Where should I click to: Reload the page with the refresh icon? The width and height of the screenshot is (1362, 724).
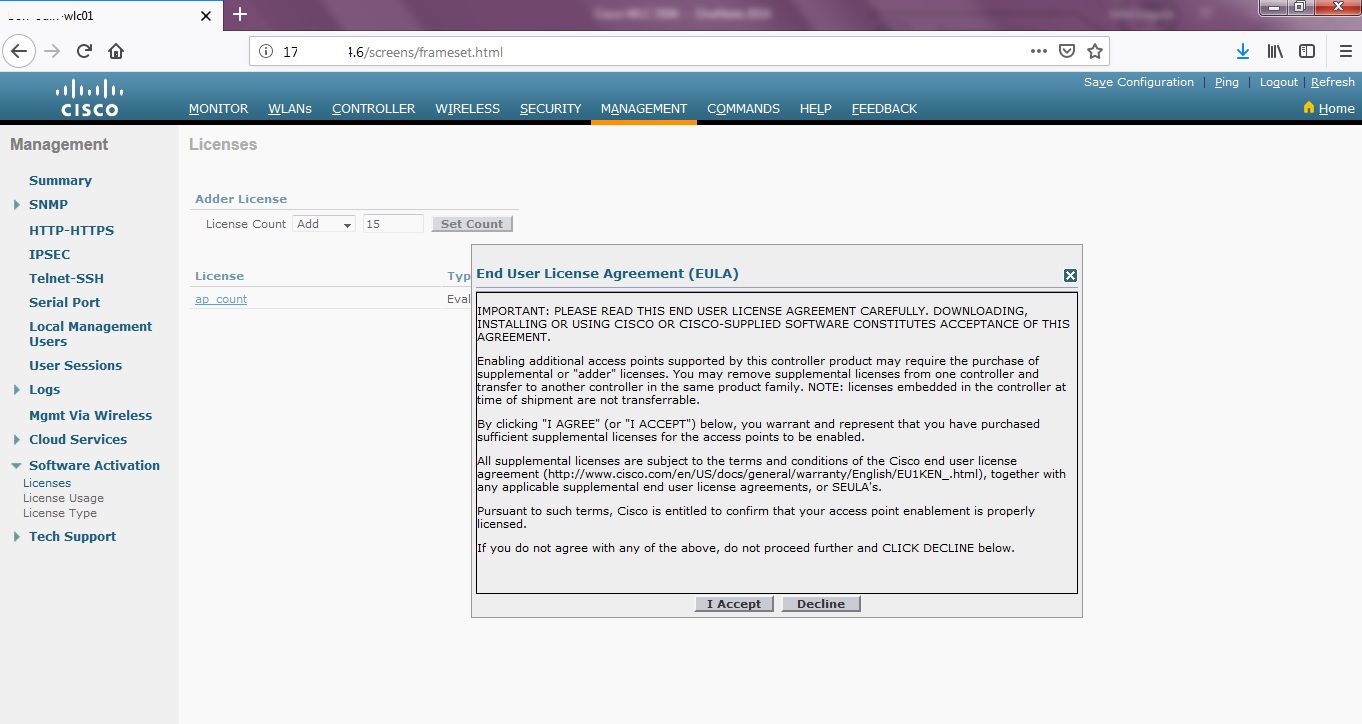[84, 51]
